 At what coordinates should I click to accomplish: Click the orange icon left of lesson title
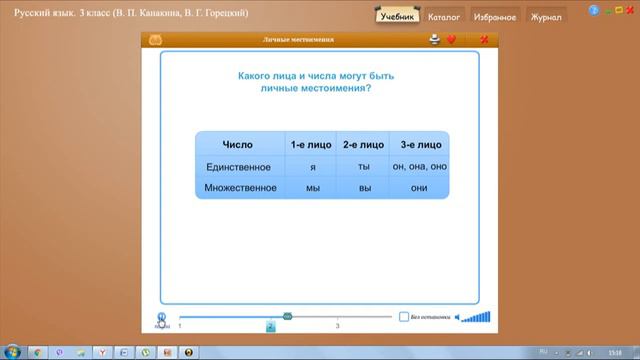click(x=156, y=40)
